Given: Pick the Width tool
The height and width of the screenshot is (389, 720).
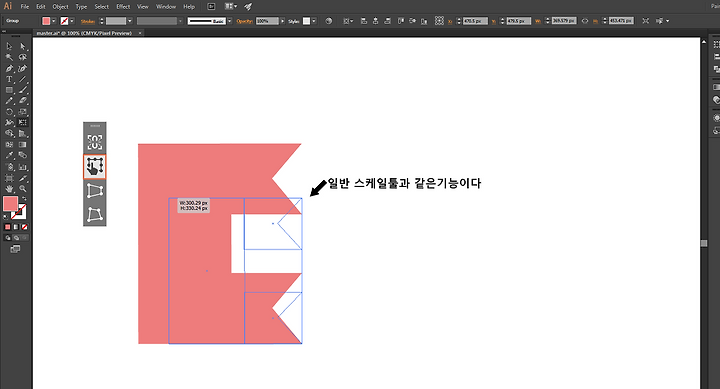Looking at the screenshot, I should [9, 123].
